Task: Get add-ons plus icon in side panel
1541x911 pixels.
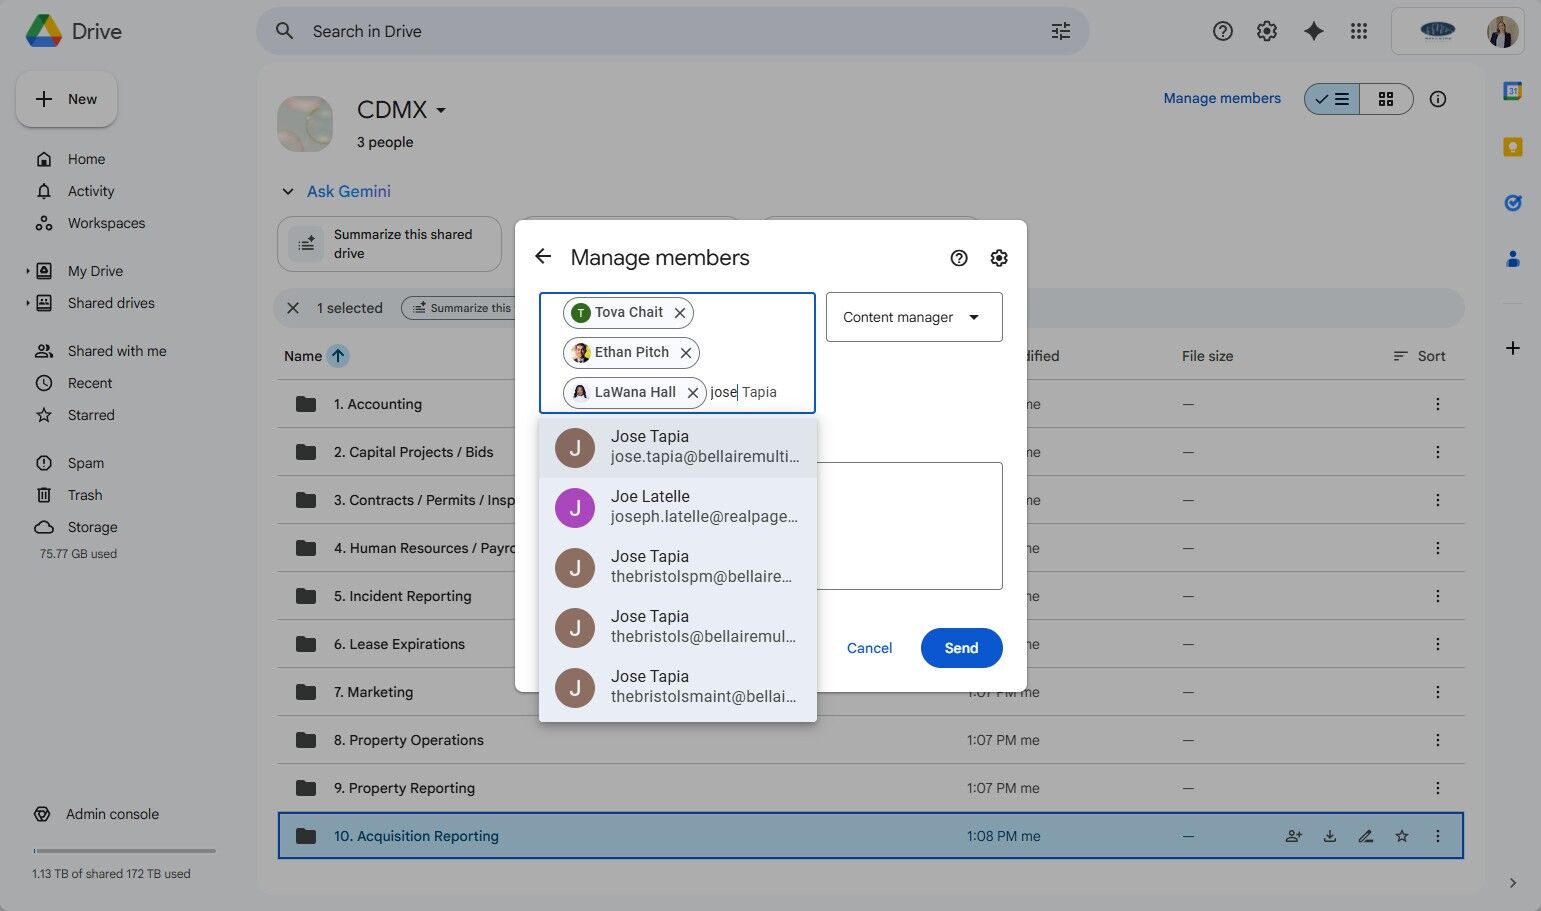Action: (1513, 348)
